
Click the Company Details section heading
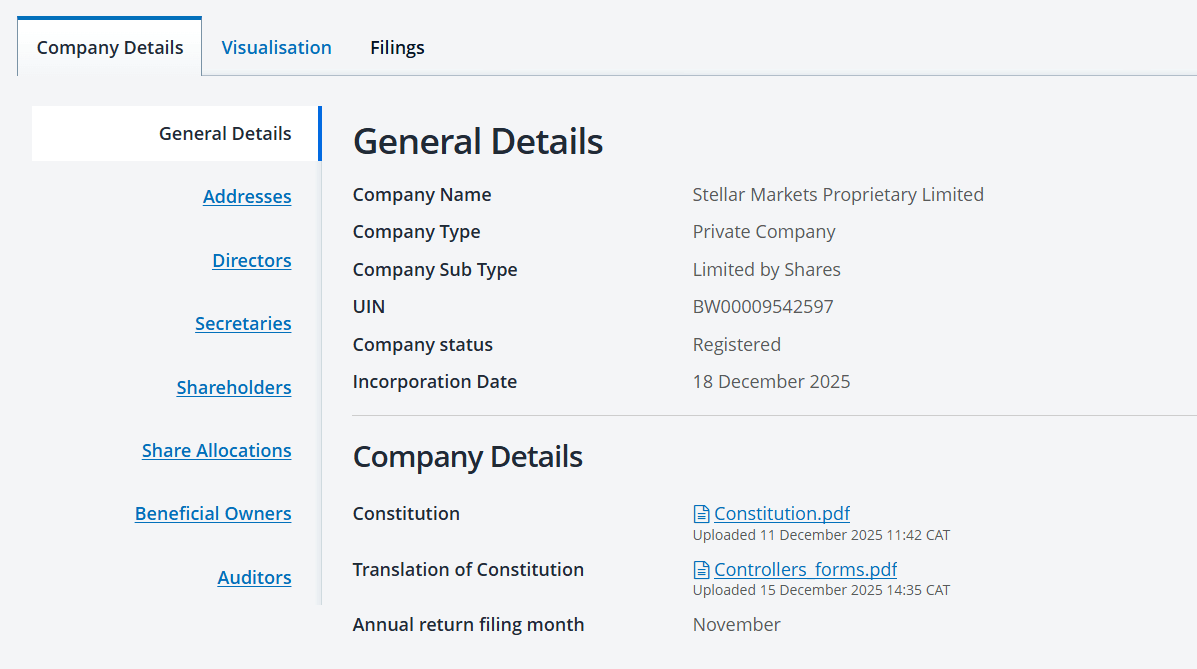click(x=467, y=457)
